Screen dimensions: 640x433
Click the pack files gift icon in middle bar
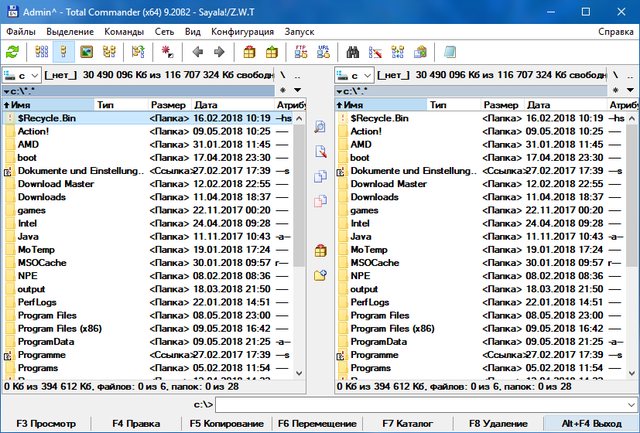[x=320, y=250]
